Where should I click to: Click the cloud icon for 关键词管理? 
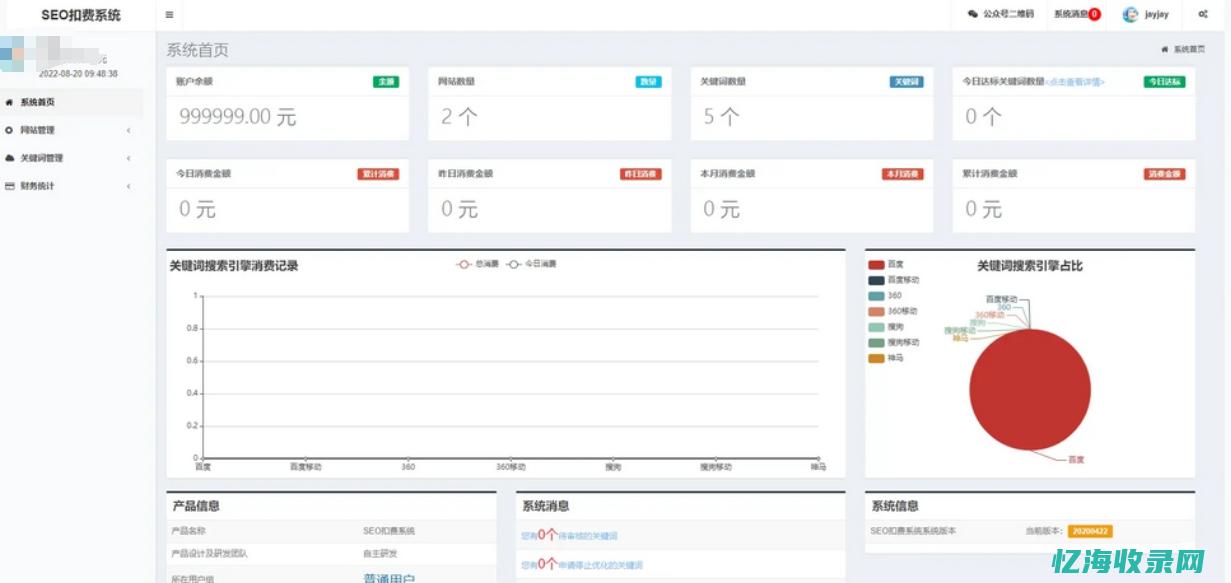tap(10, 157)
